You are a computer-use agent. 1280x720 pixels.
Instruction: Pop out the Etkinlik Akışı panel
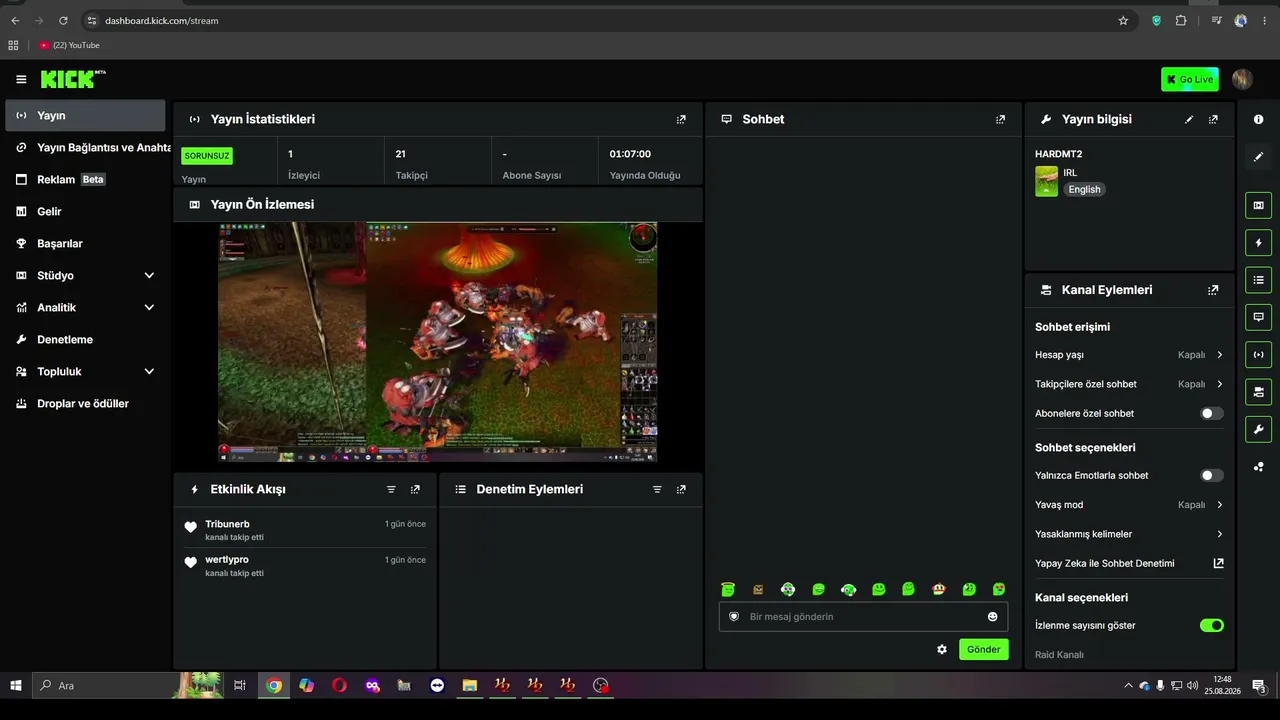(x=415, y=489)
